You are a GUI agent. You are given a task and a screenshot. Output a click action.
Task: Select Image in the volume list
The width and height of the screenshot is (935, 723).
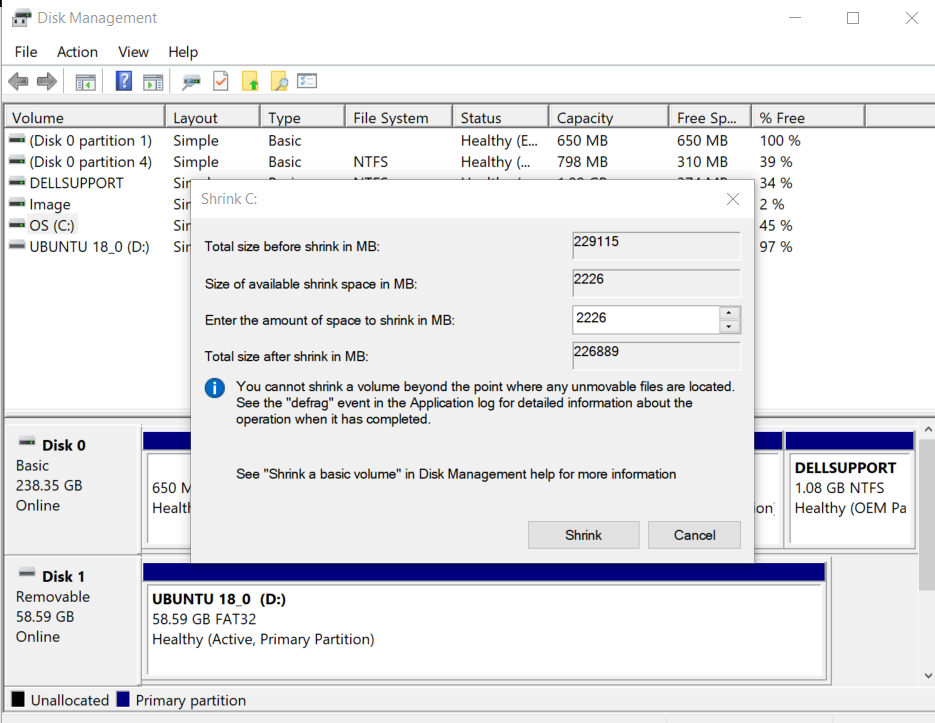49,205
